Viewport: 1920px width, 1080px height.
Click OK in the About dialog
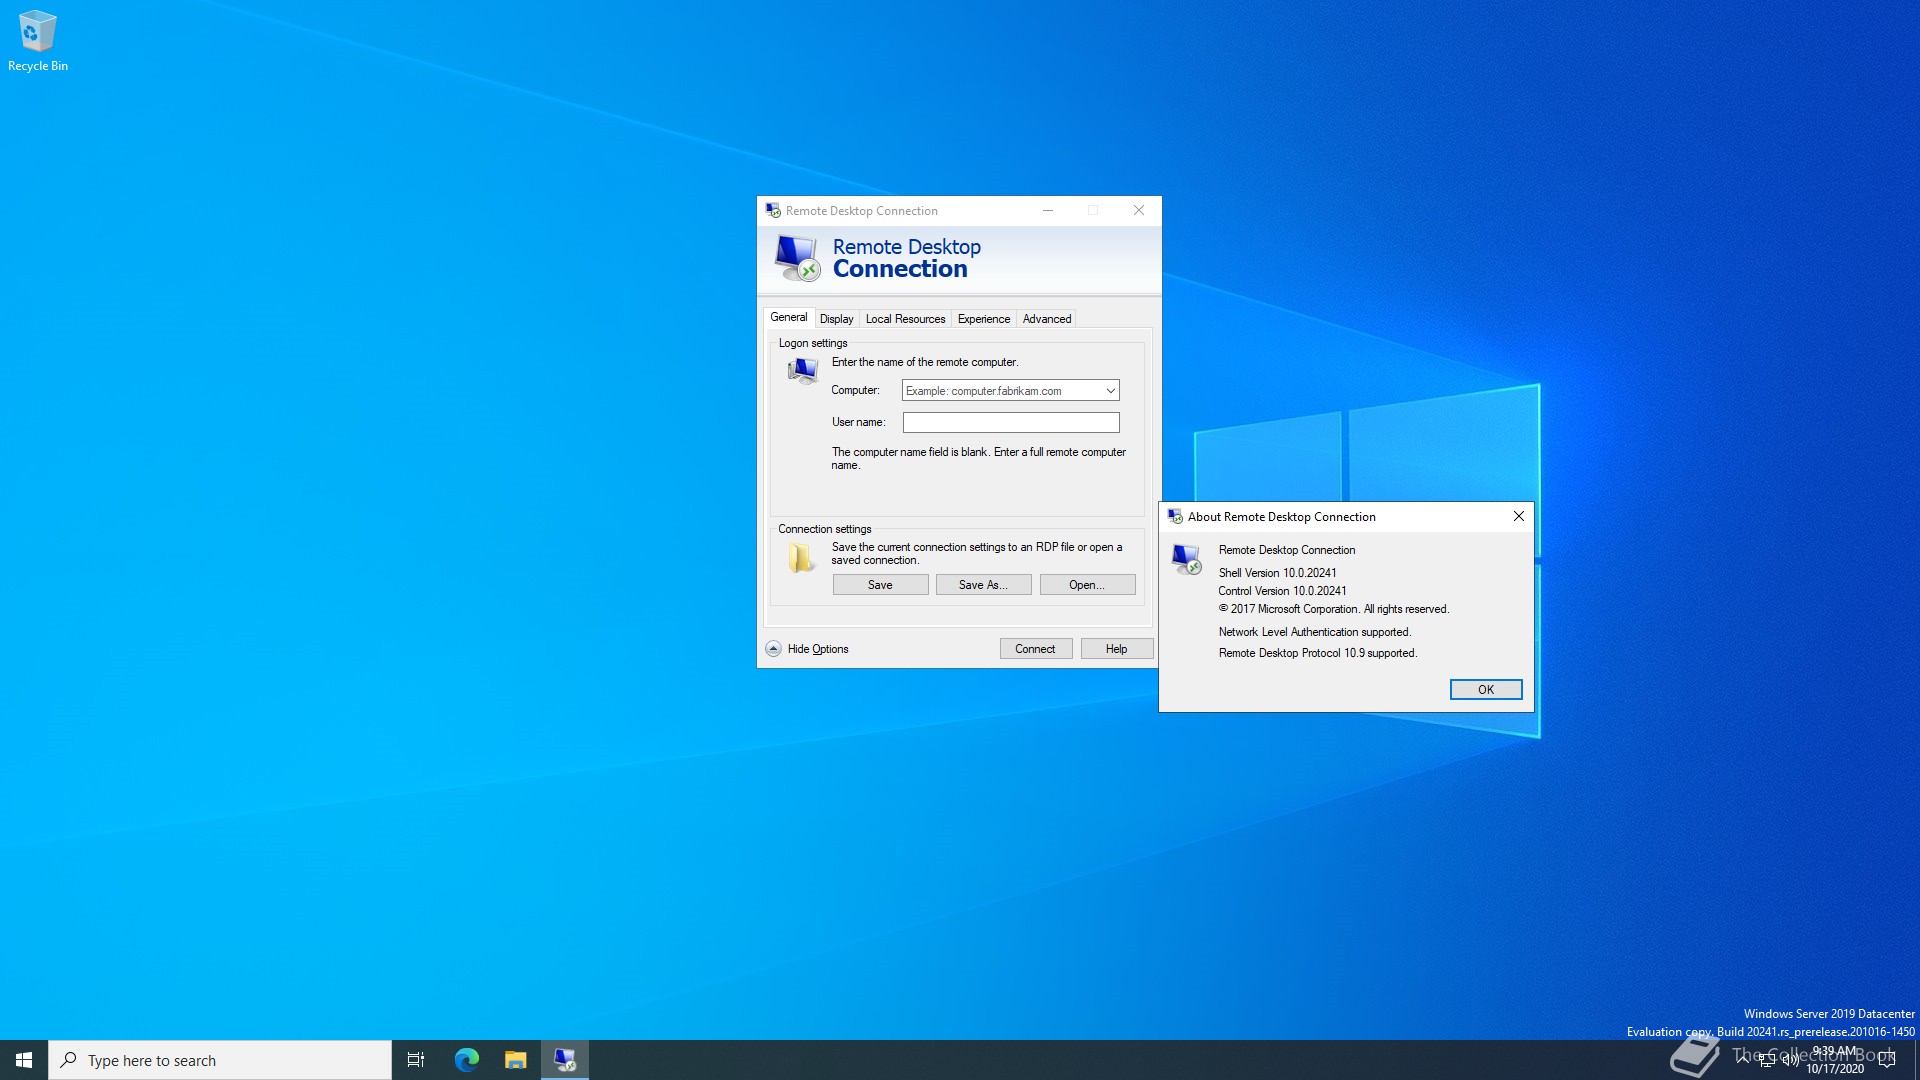(1486, 690)
